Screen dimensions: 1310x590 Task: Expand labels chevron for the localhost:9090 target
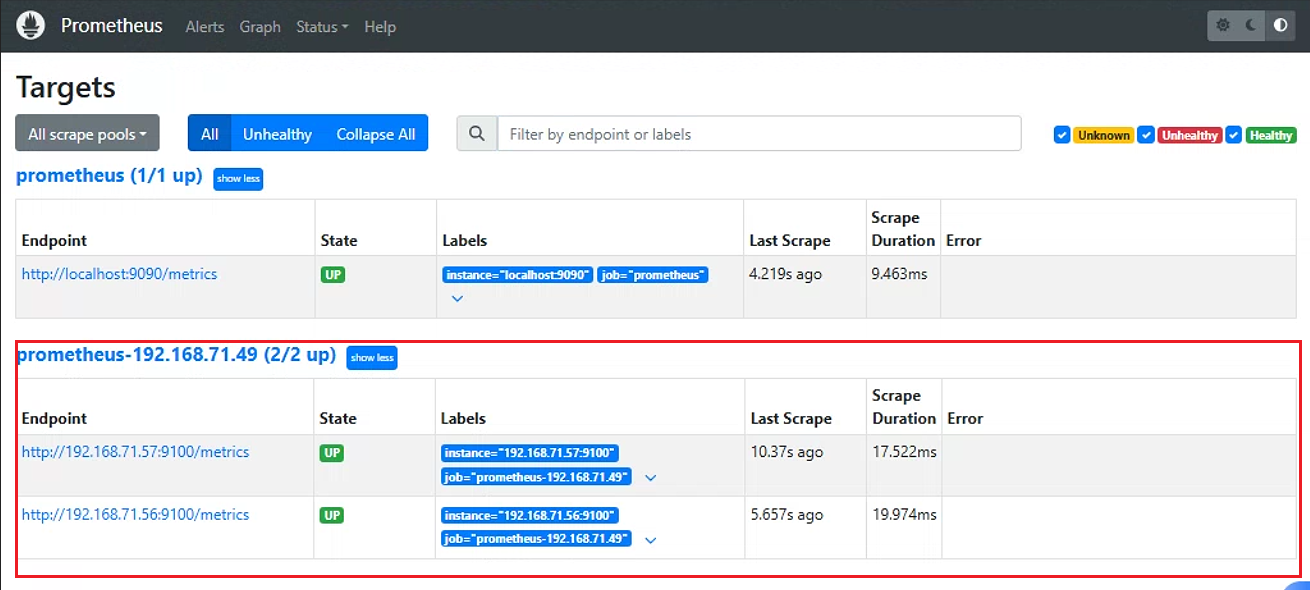point(457,298)
